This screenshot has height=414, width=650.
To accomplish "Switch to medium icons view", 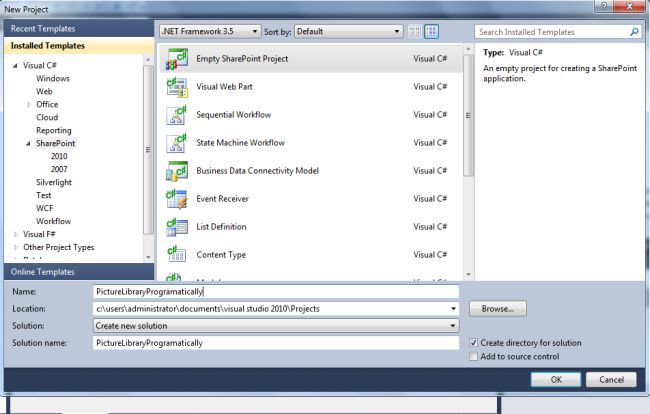I will pyautogui.click(x=432, y=31).
